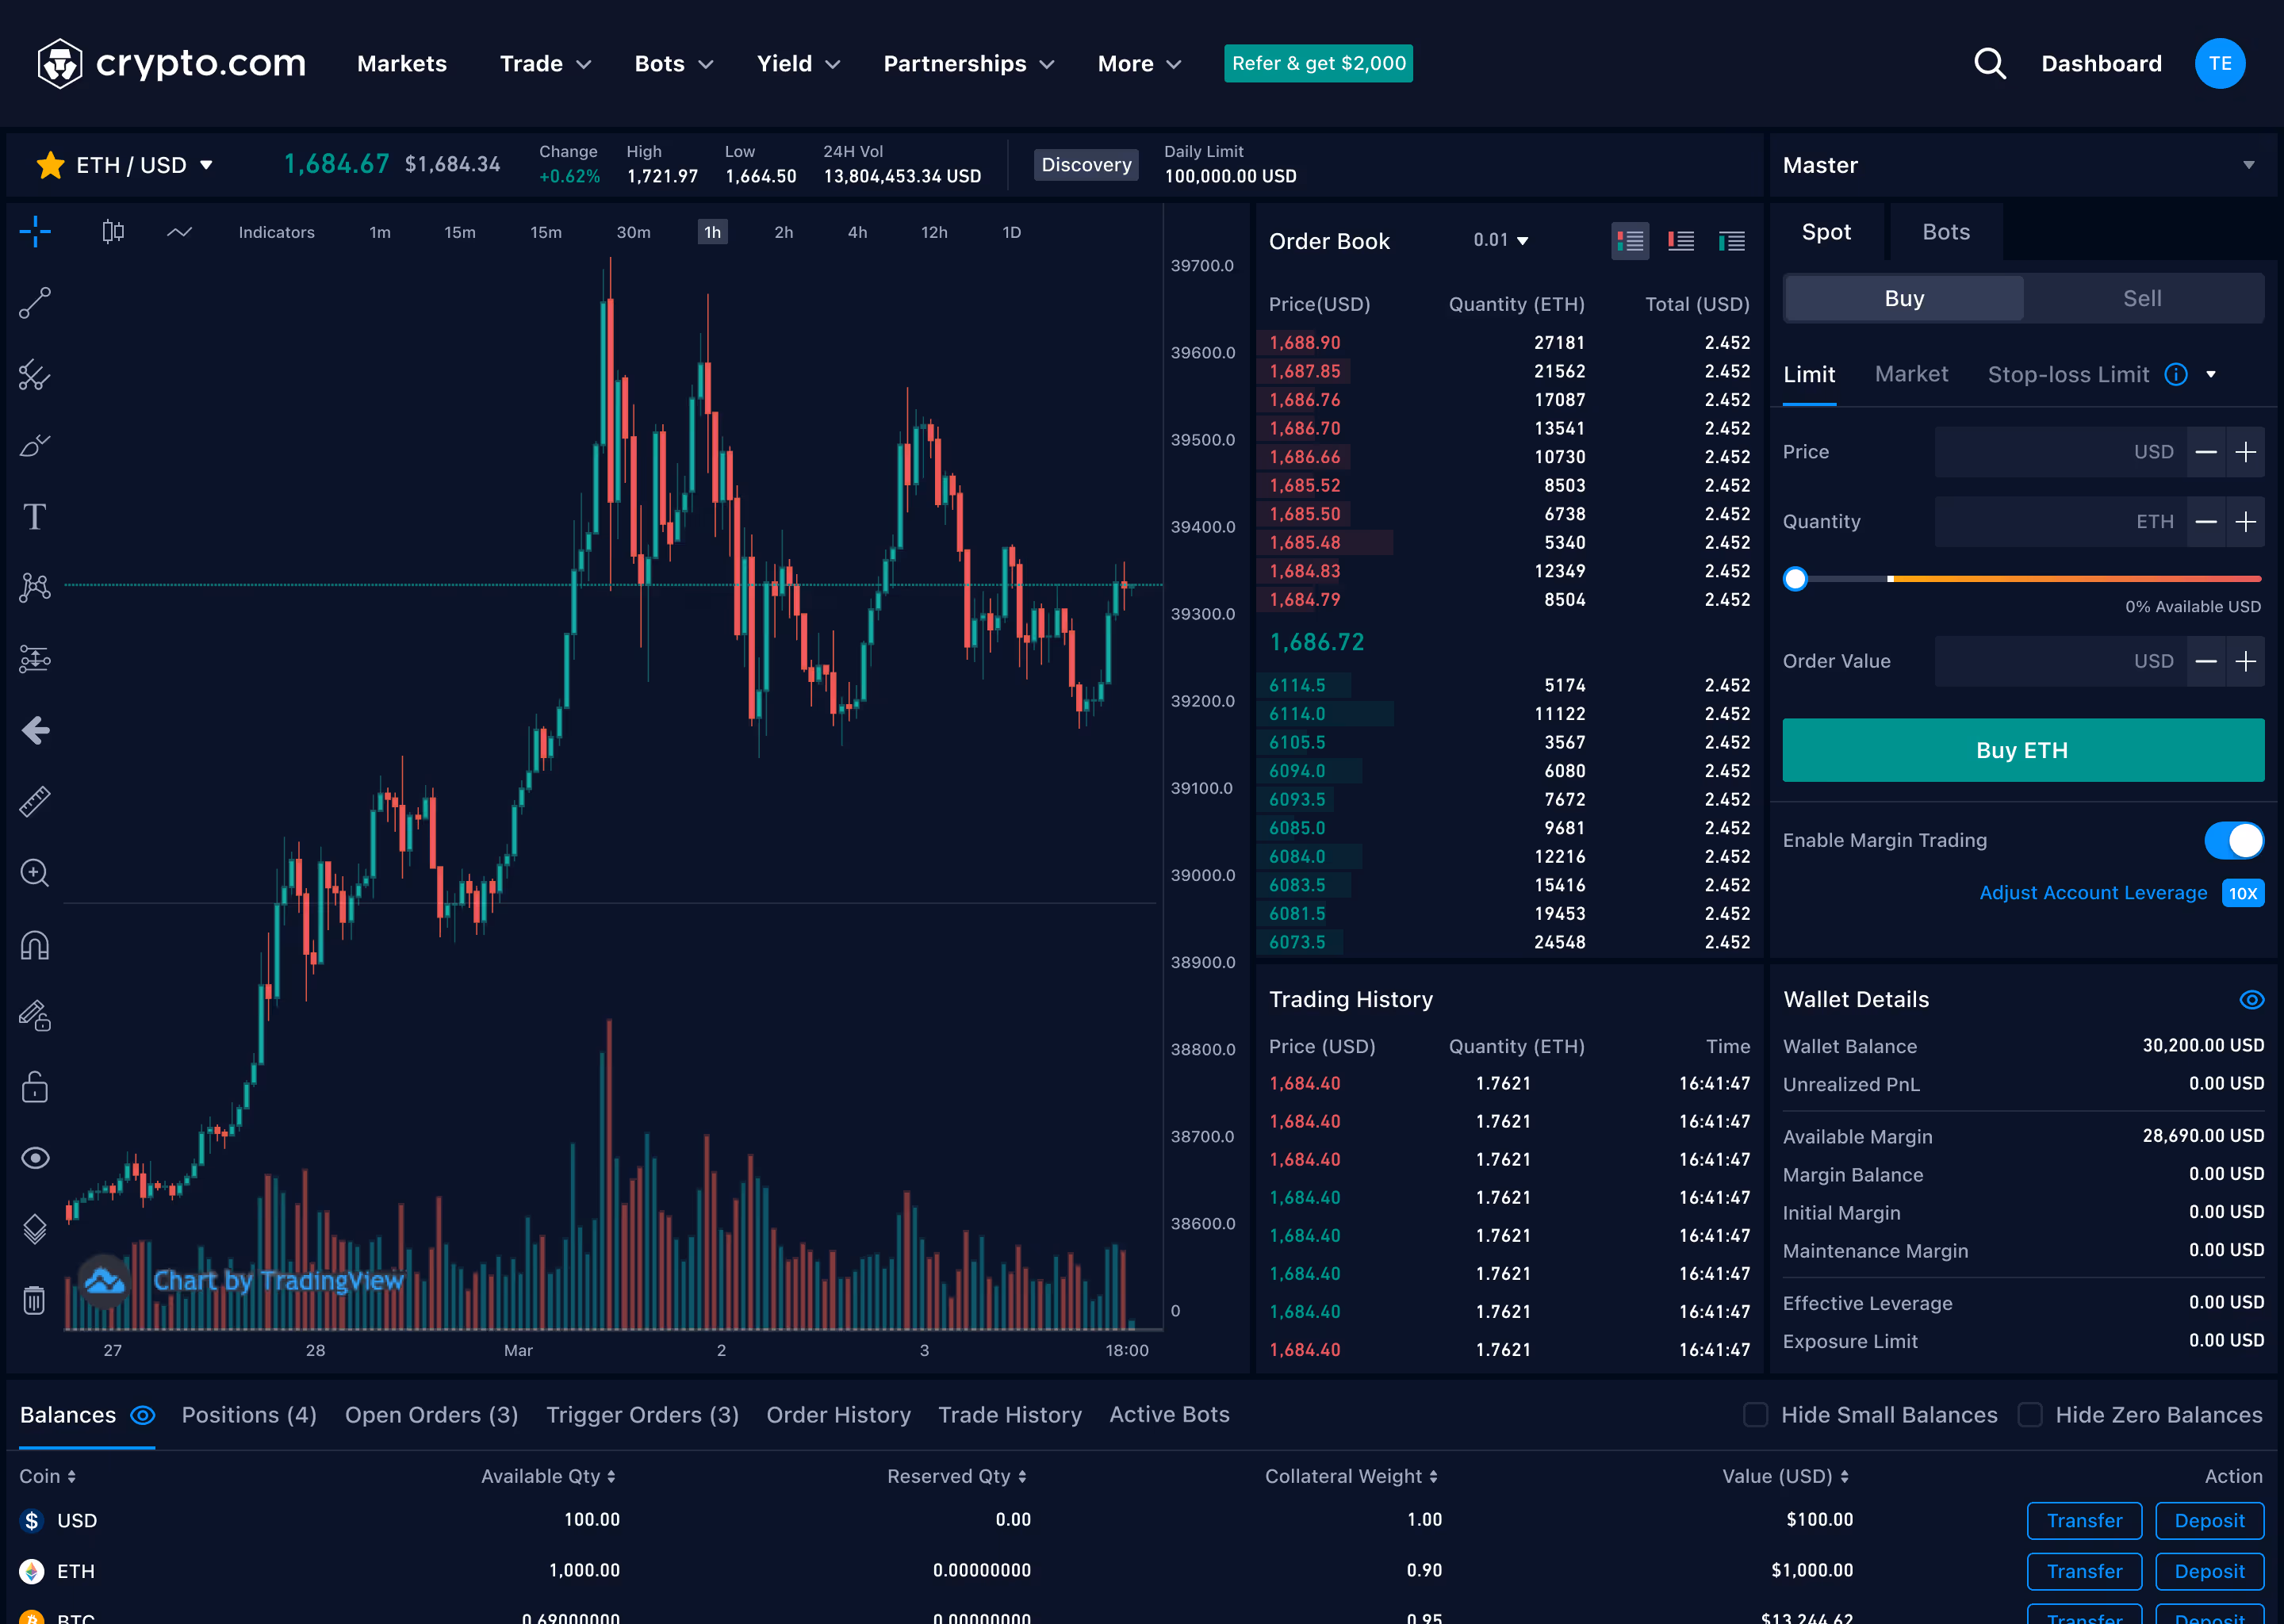Switch order side to Buy

1904,298
